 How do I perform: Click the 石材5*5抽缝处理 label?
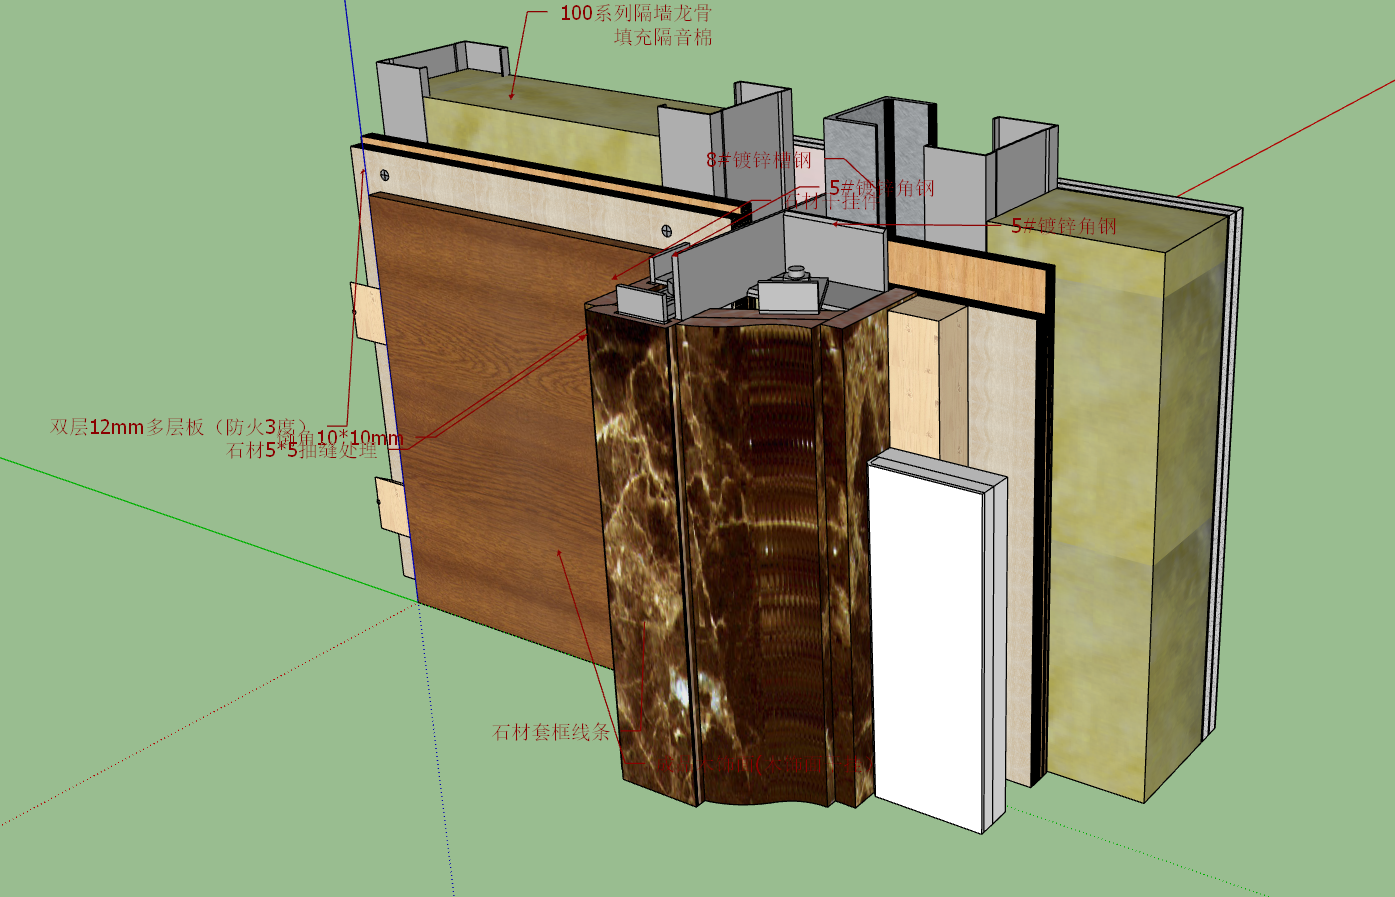coord(302,451)
